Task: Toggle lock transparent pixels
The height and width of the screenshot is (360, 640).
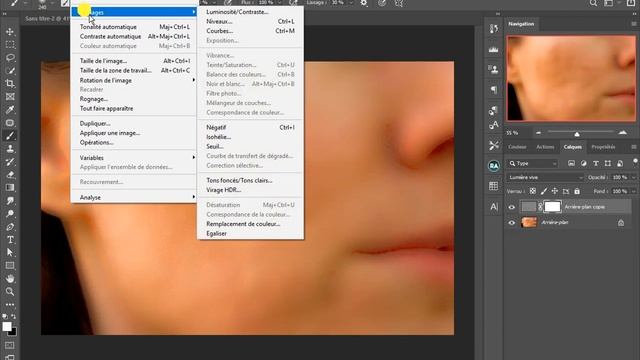Action: (533, 191)
